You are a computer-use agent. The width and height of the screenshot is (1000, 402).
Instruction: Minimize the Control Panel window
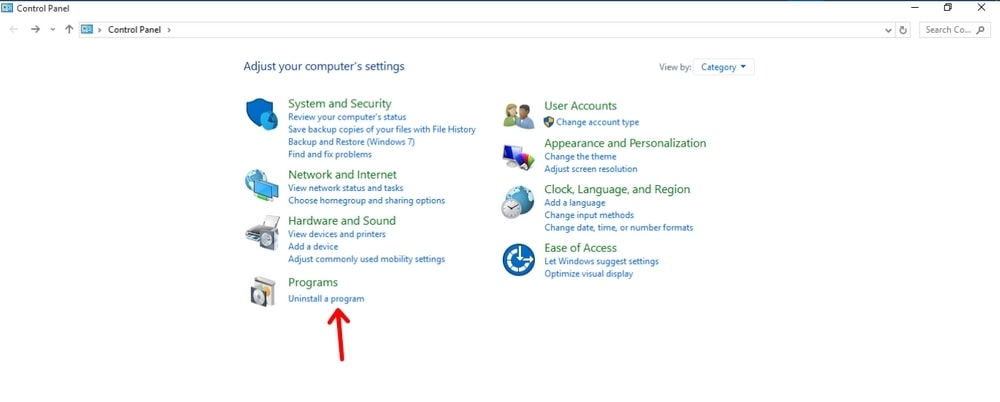916,8
